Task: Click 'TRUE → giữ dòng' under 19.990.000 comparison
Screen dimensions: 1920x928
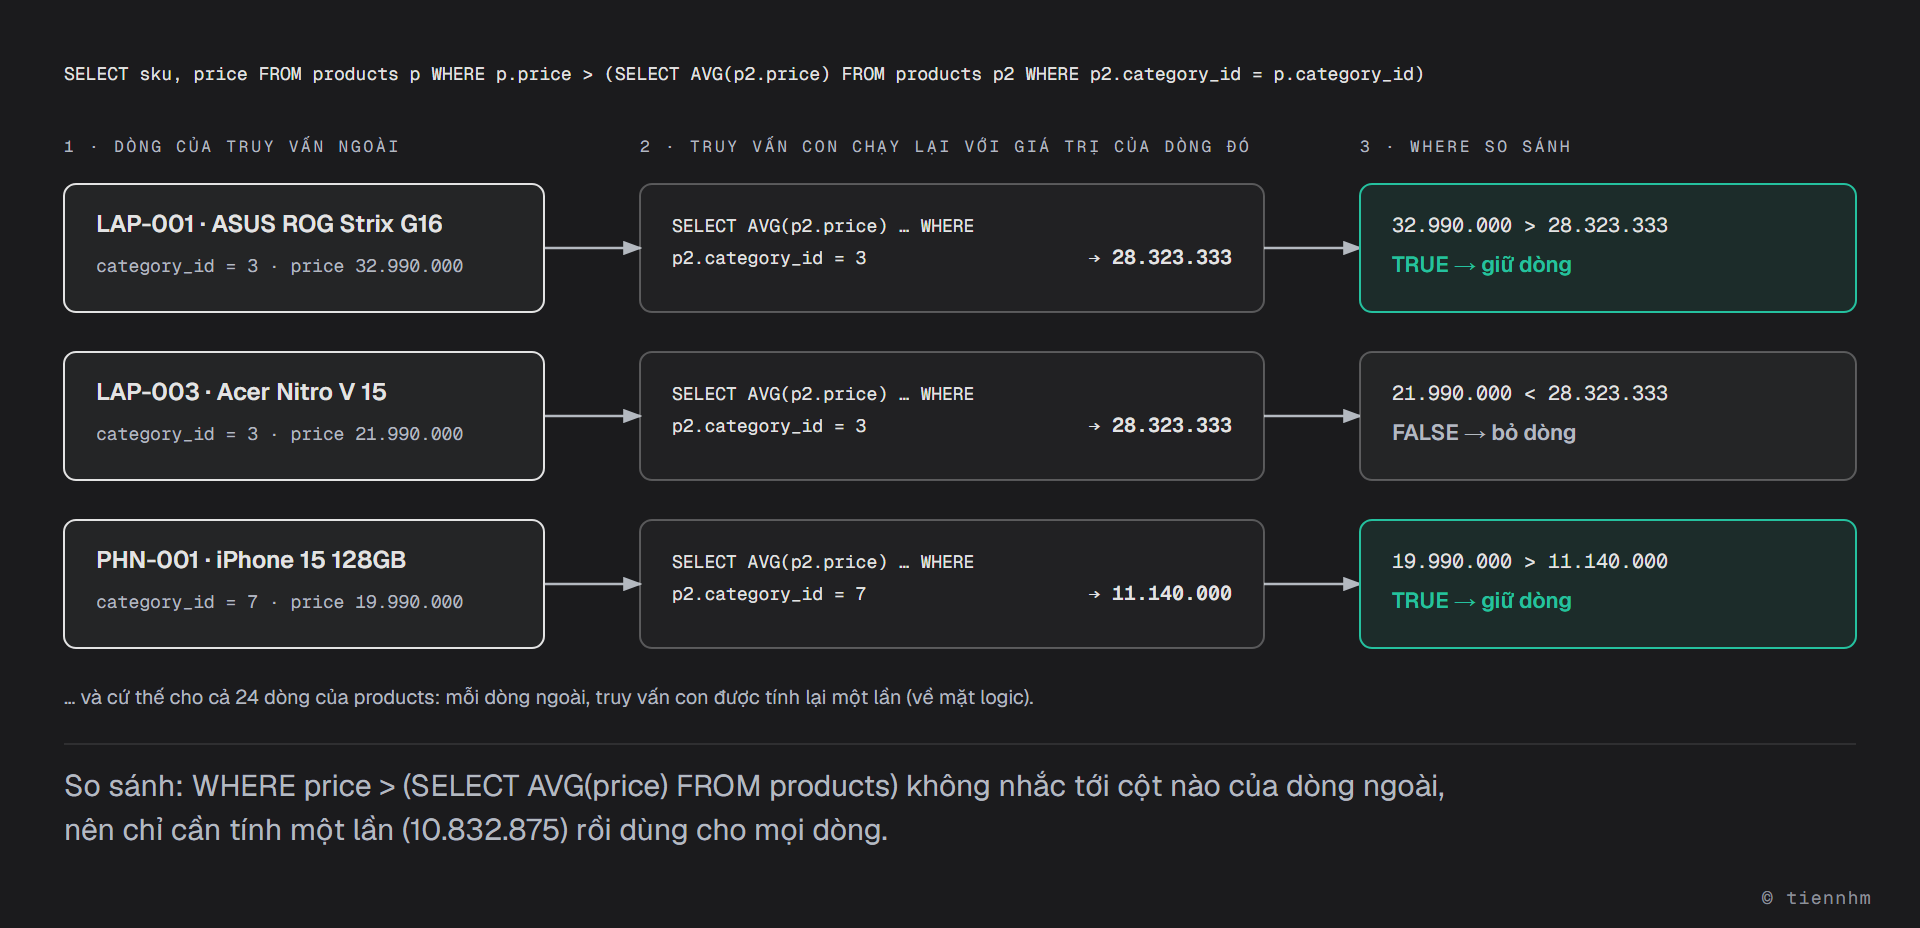Action: point(1481,601)
